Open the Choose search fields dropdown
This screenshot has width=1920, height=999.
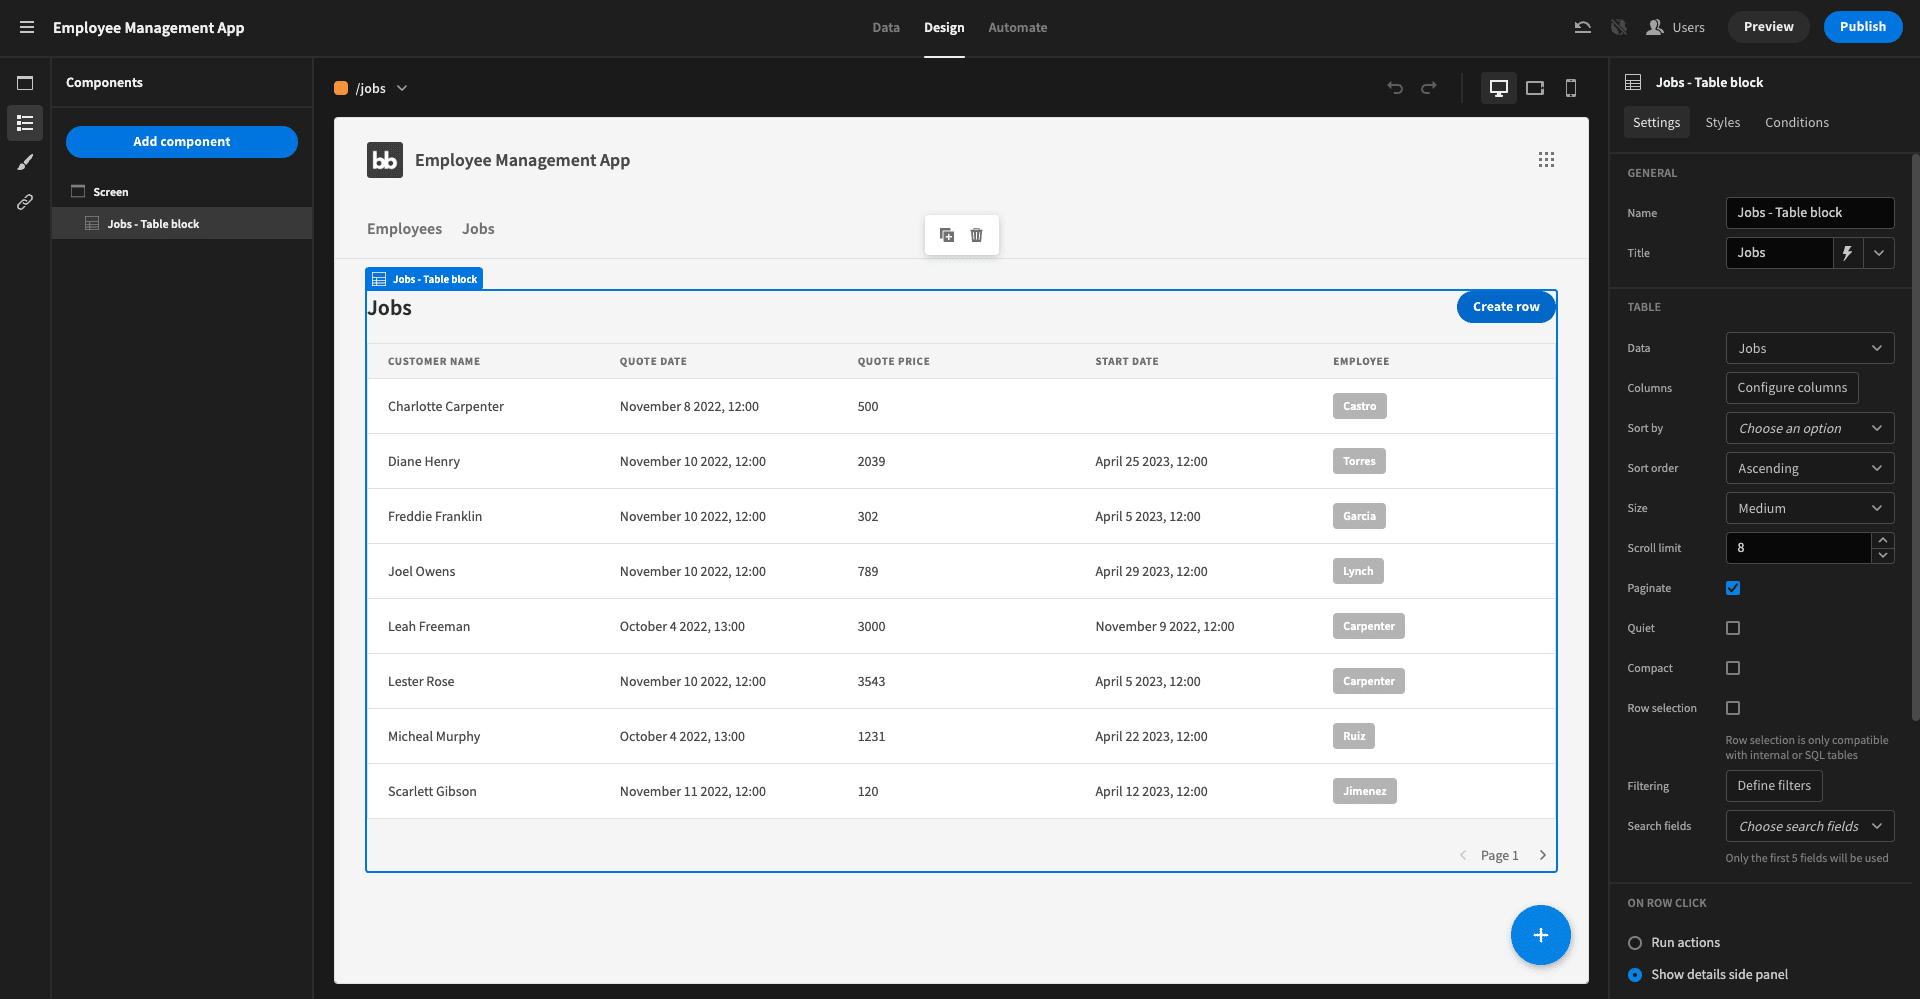1810,826
